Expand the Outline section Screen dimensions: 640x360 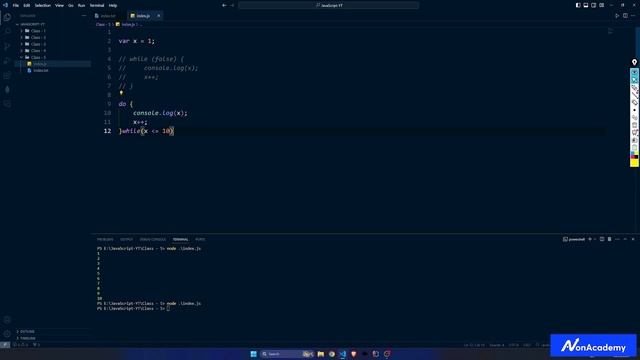27,331
